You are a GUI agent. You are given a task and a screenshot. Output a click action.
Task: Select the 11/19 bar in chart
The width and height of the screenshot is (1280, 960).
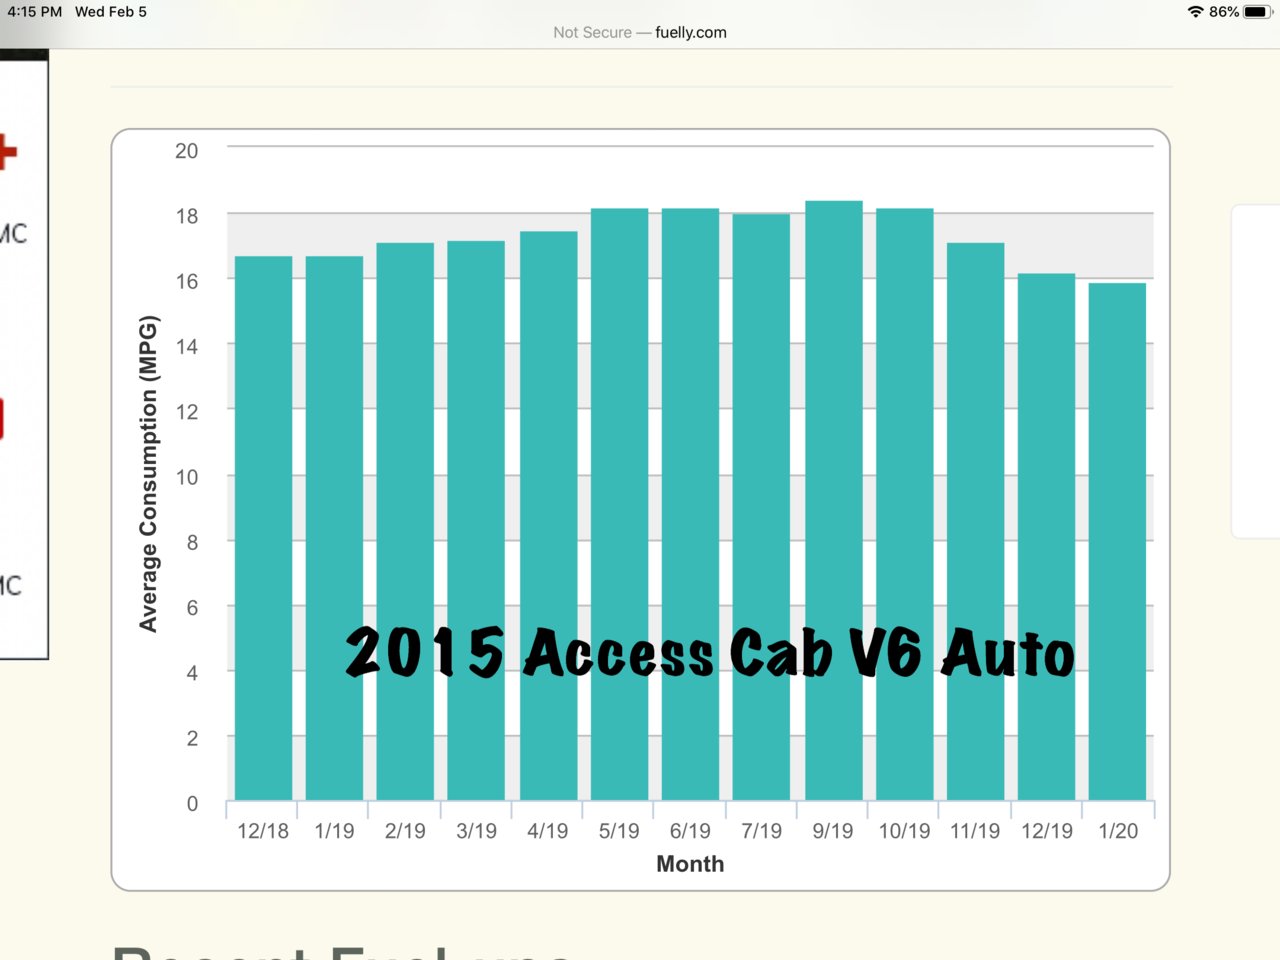975,521
